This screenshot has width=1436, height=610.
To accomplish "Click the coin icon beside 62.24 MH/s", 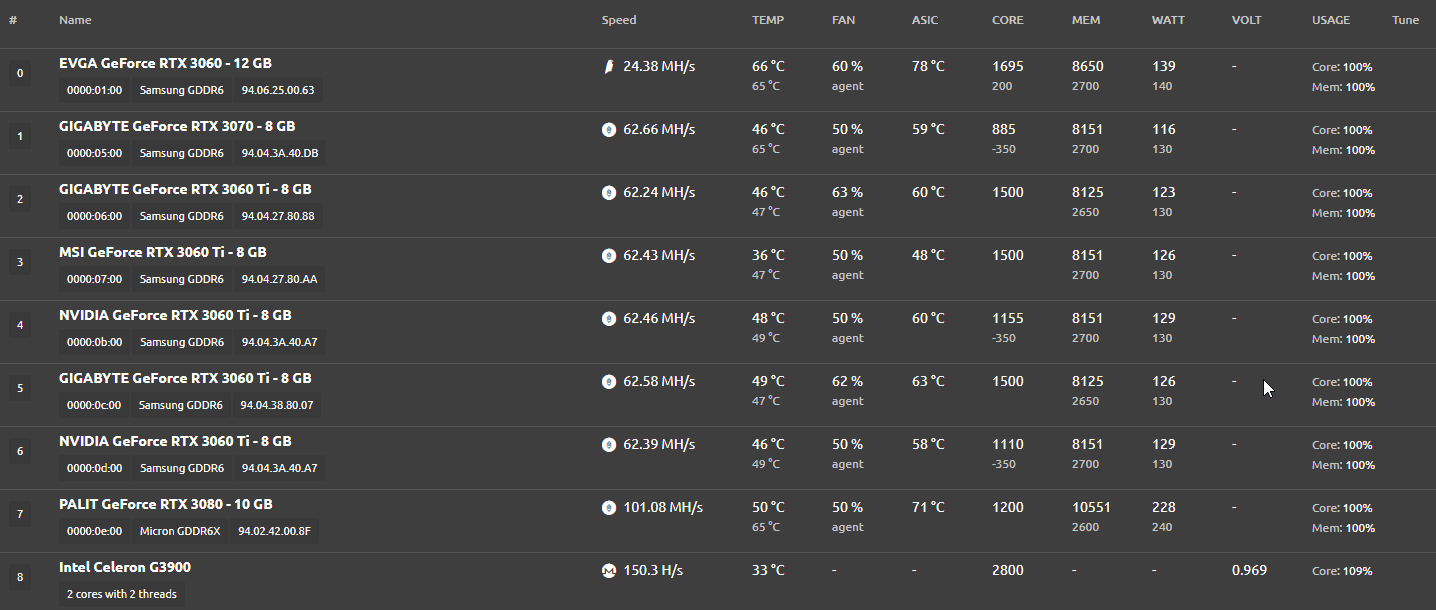I will 608,193.
